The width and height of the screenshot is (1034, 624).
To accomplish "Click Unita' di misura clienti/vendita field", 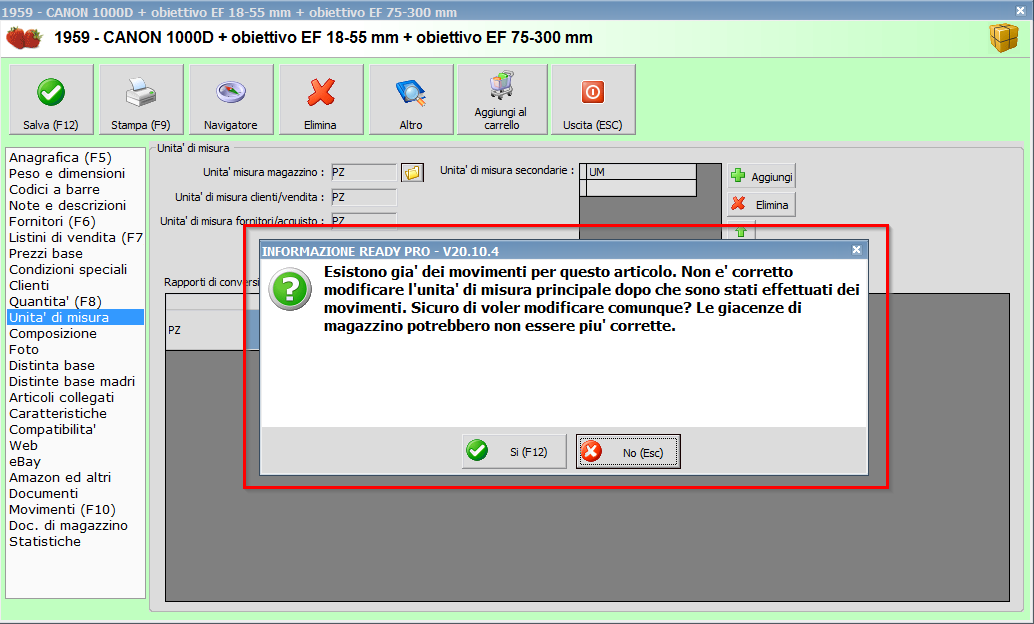I will click(363, 197).
